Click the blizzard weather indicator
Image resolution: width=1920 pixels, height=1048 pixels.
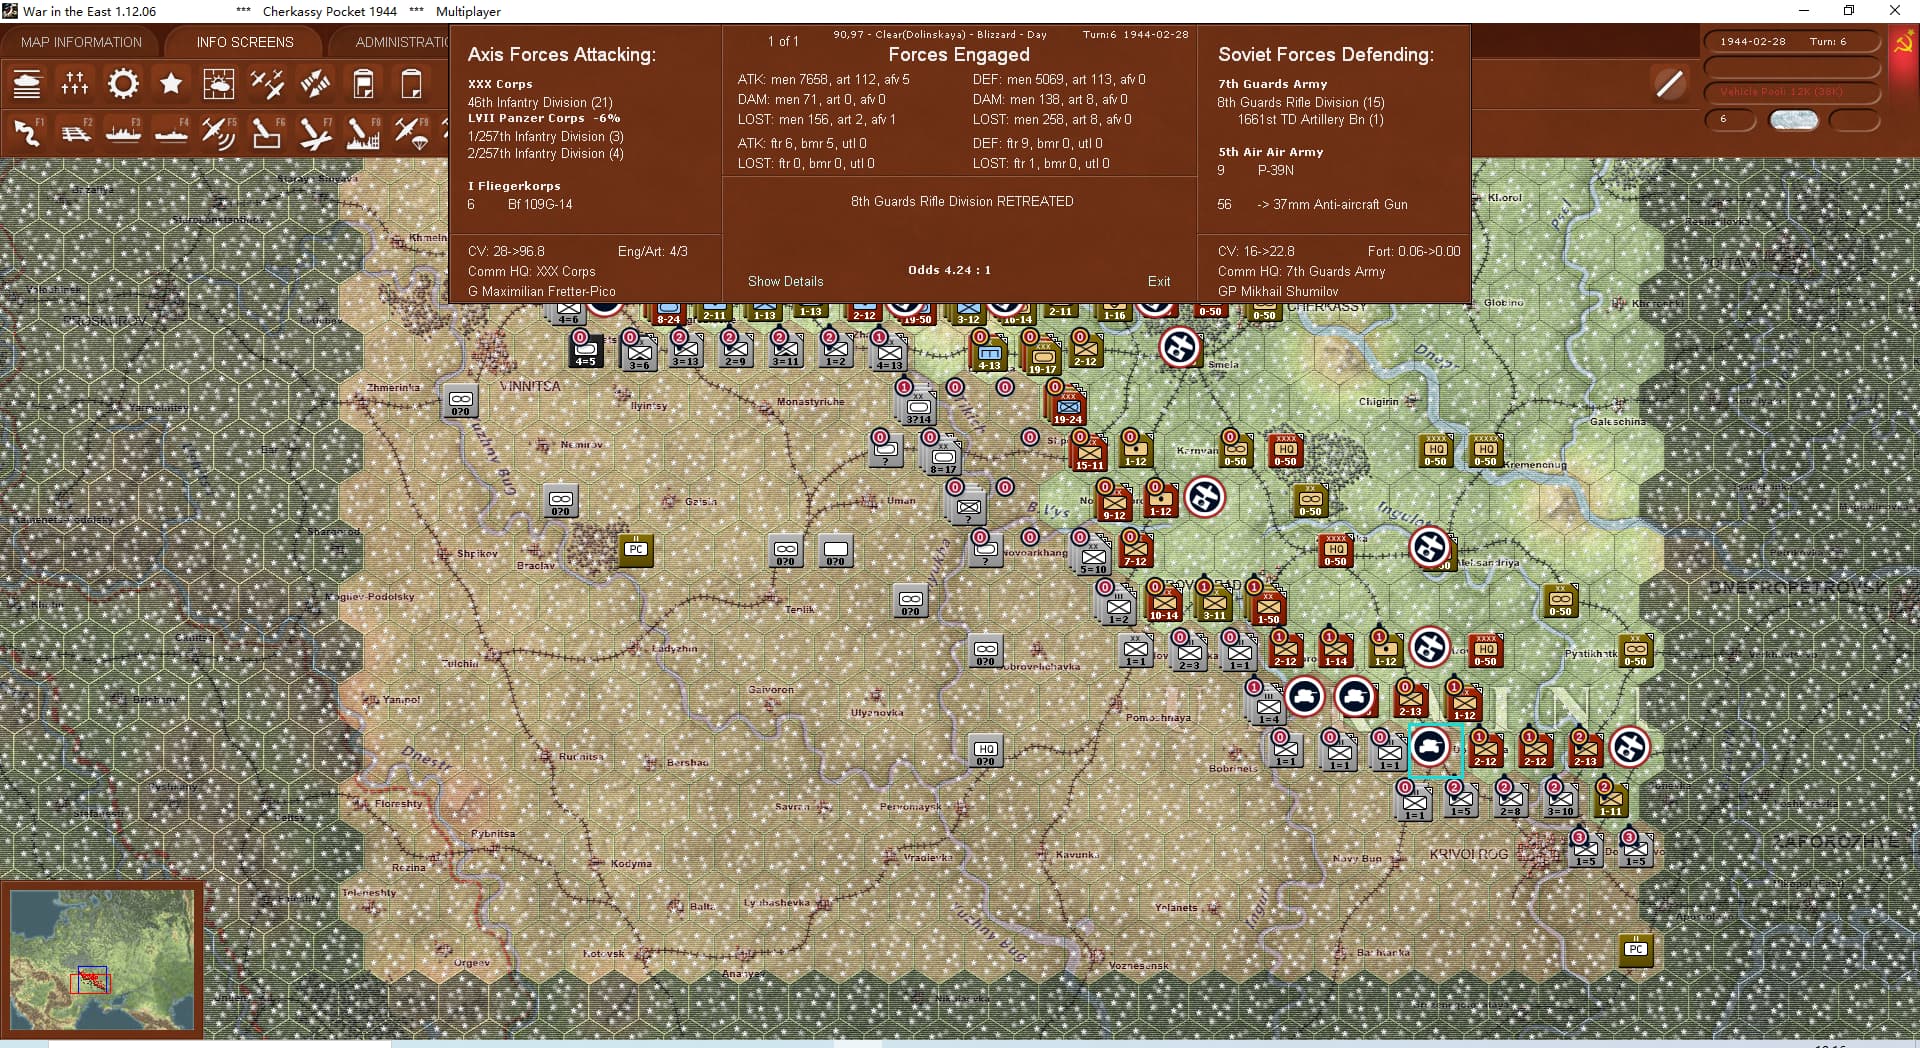point(1793,120)
